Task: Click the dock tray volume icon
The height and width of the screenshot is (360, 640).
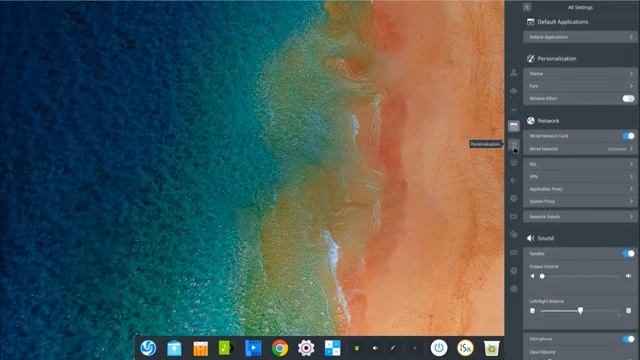Action: [375, 348]
